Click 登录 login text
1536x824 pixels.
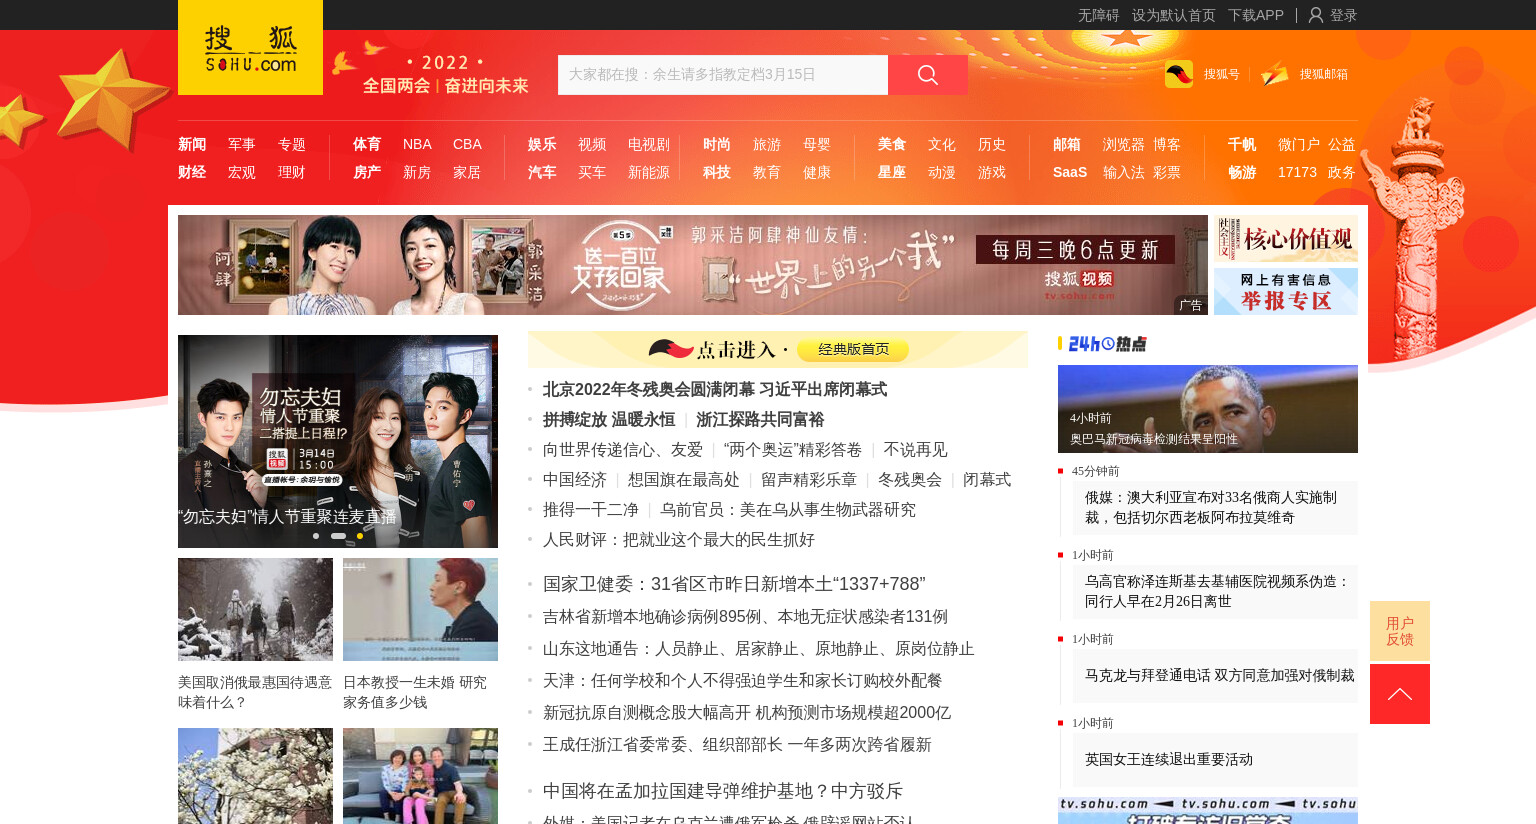click(x=1343, y=15)
